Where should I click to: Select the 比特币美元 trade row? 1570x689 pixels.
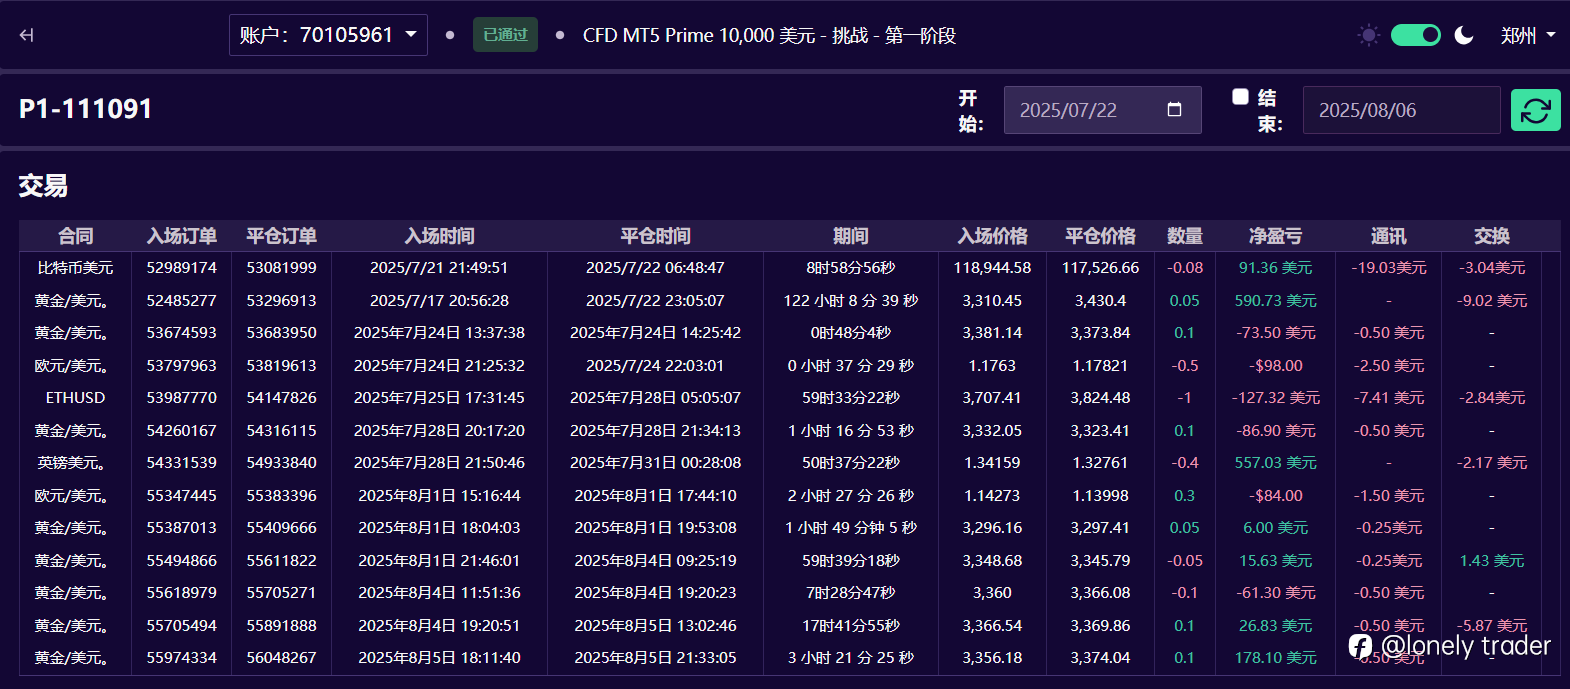coord(790,268)
